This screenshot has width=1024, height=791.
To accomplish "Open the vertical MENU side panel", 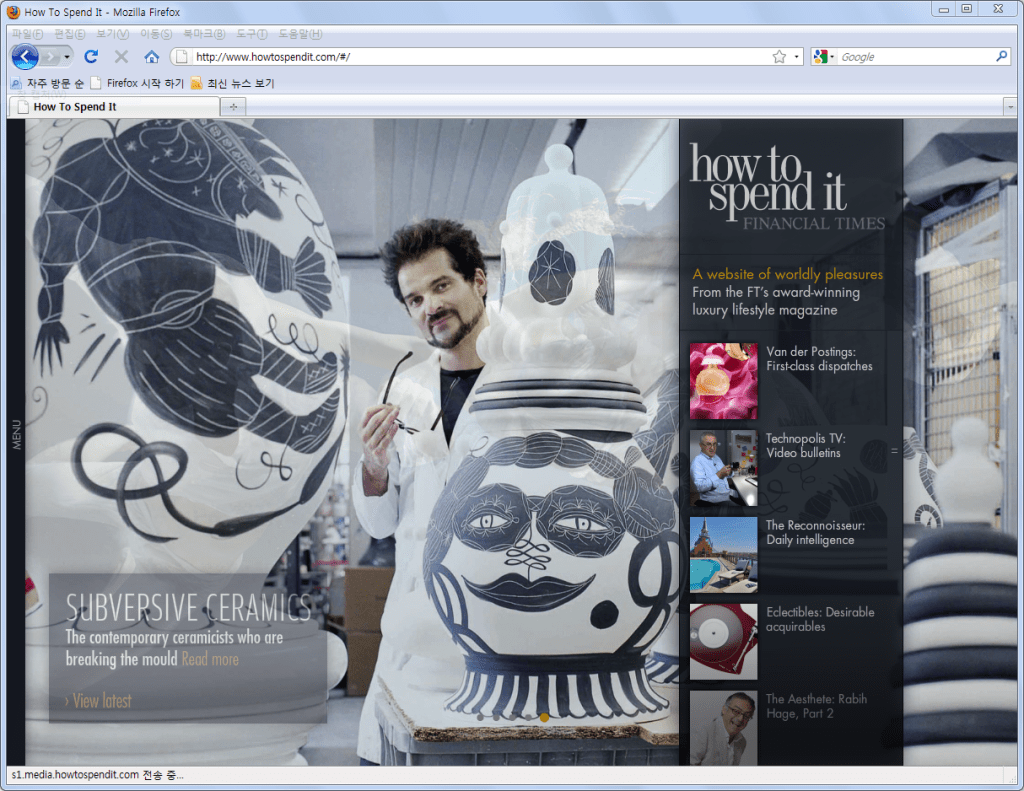I will pos(16,435).
